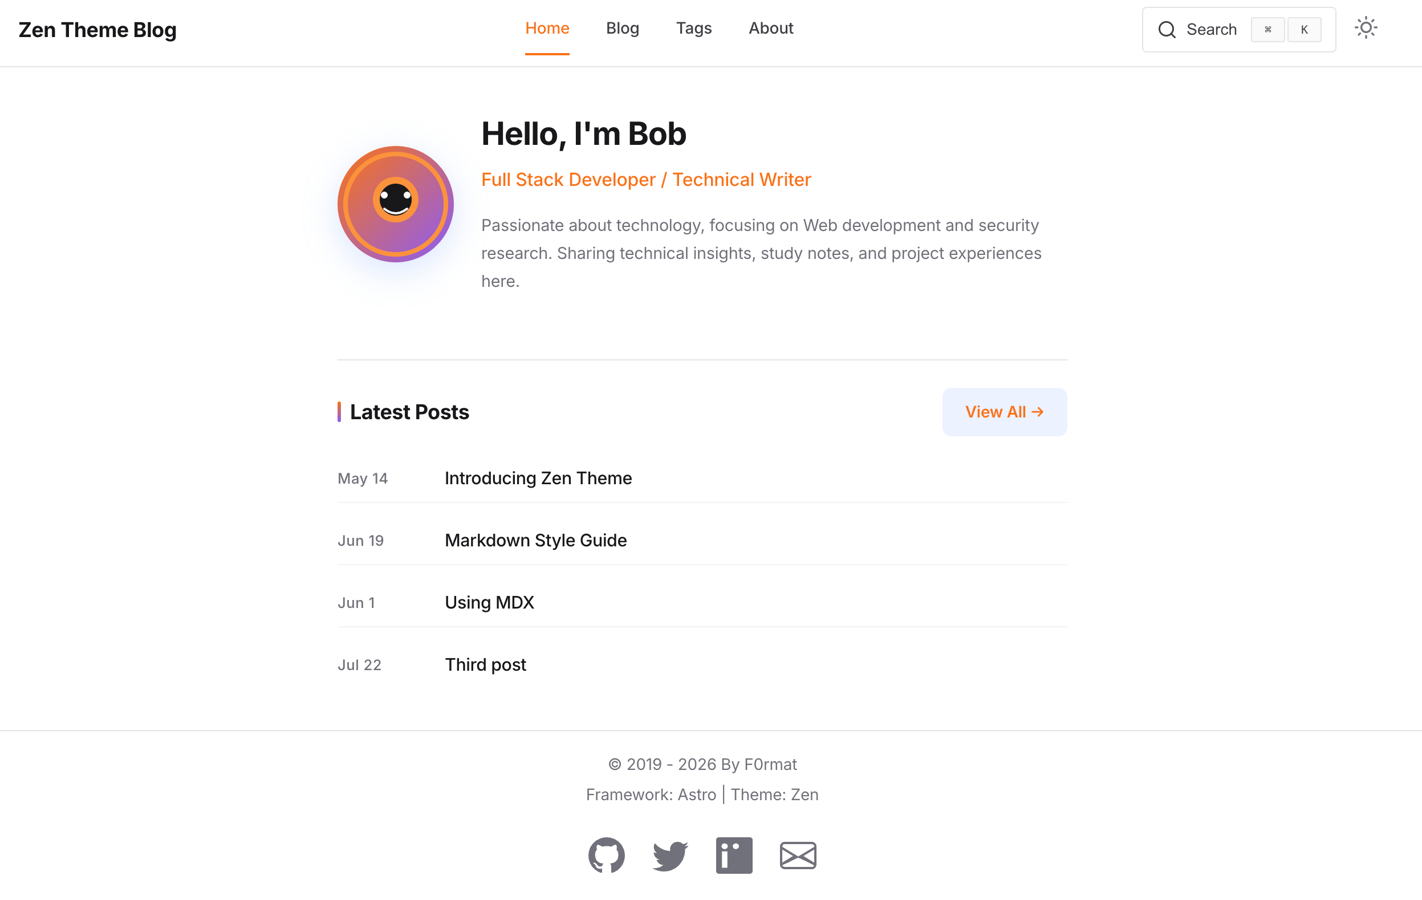Image resolution: width=1422 pixels, height=900 pixels.
Task: Open the GitHub profile icon
Action: [x=606, y=855]
